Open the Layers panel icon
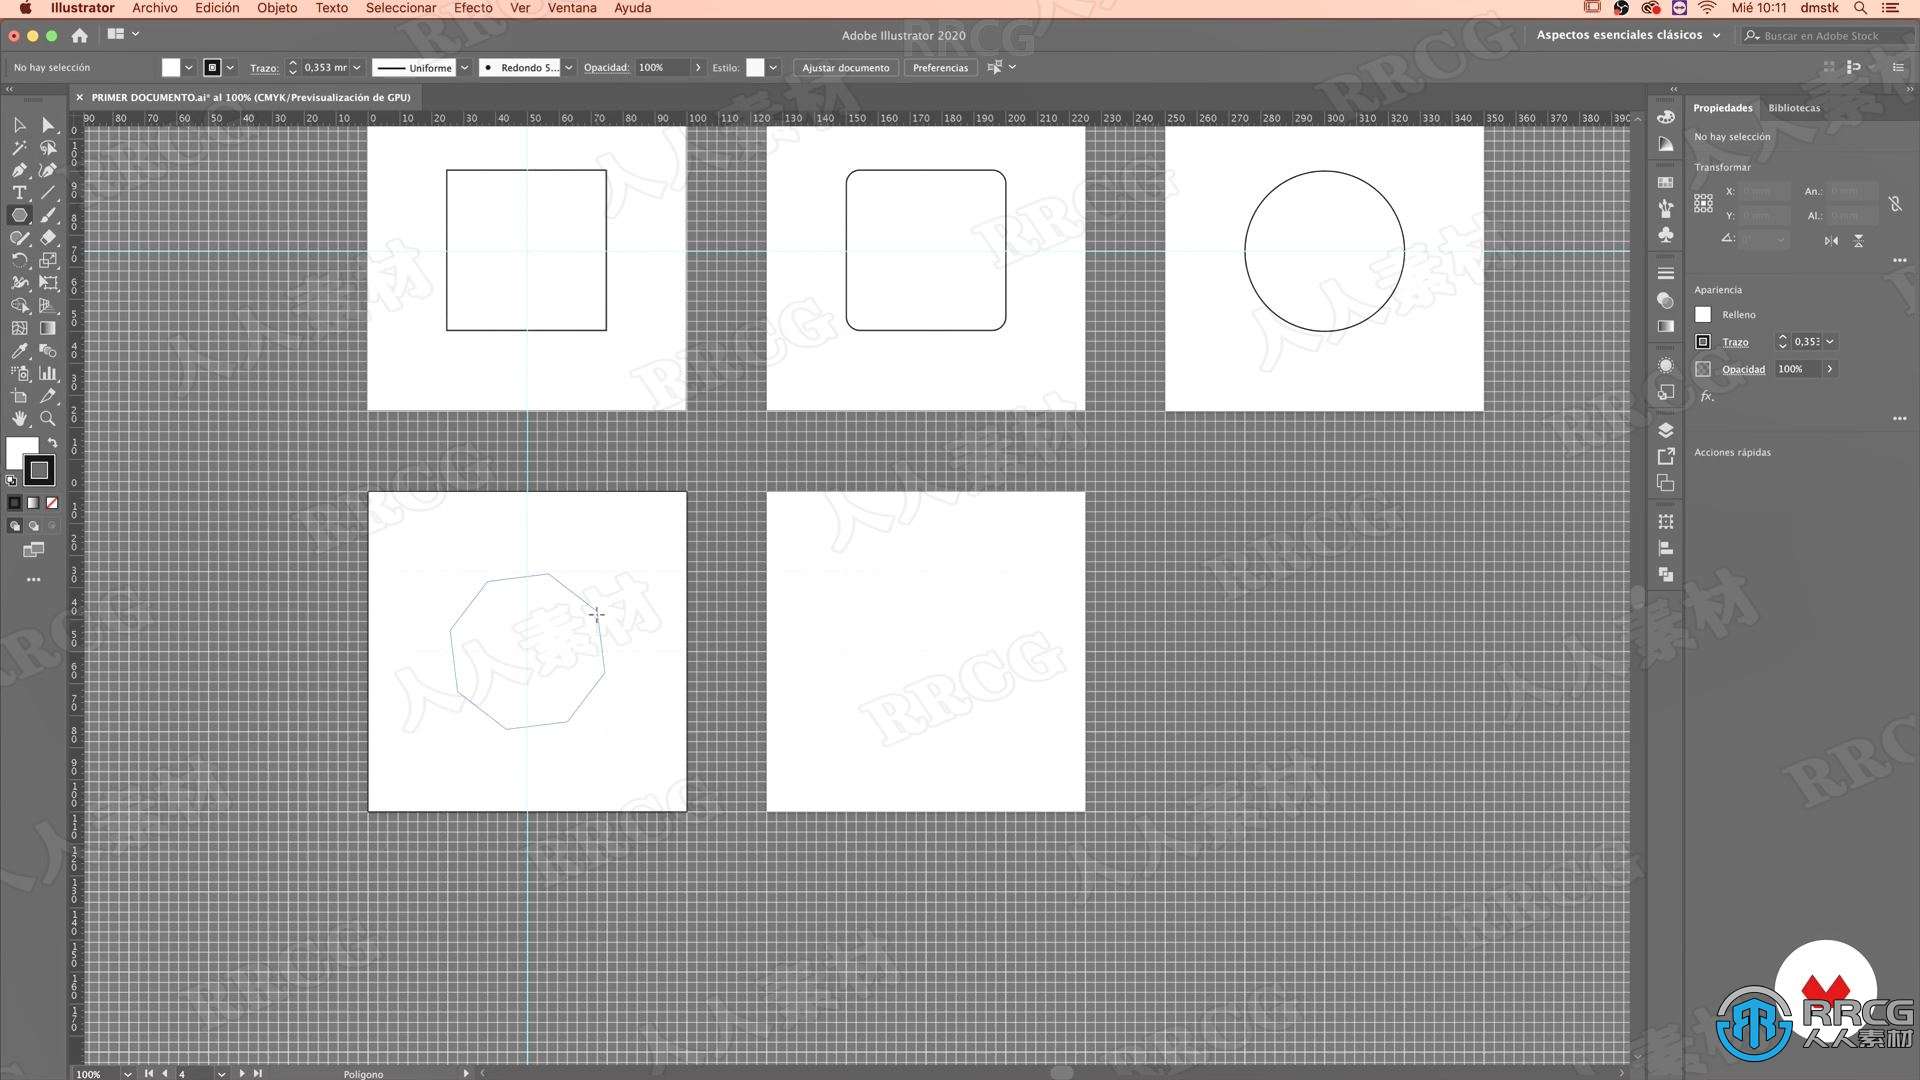 pos(1665,430)
